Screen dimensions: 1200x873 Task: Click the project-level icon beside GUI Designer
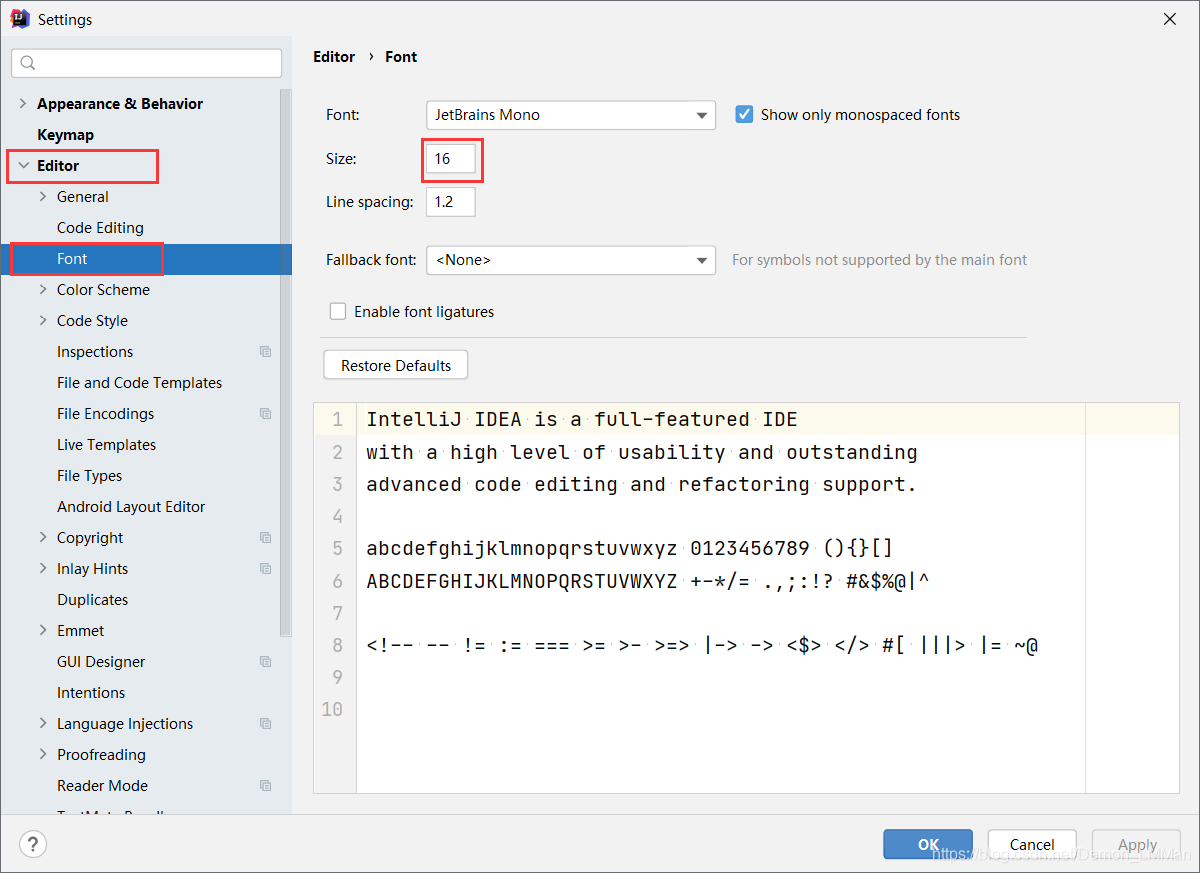coord(265,662)
